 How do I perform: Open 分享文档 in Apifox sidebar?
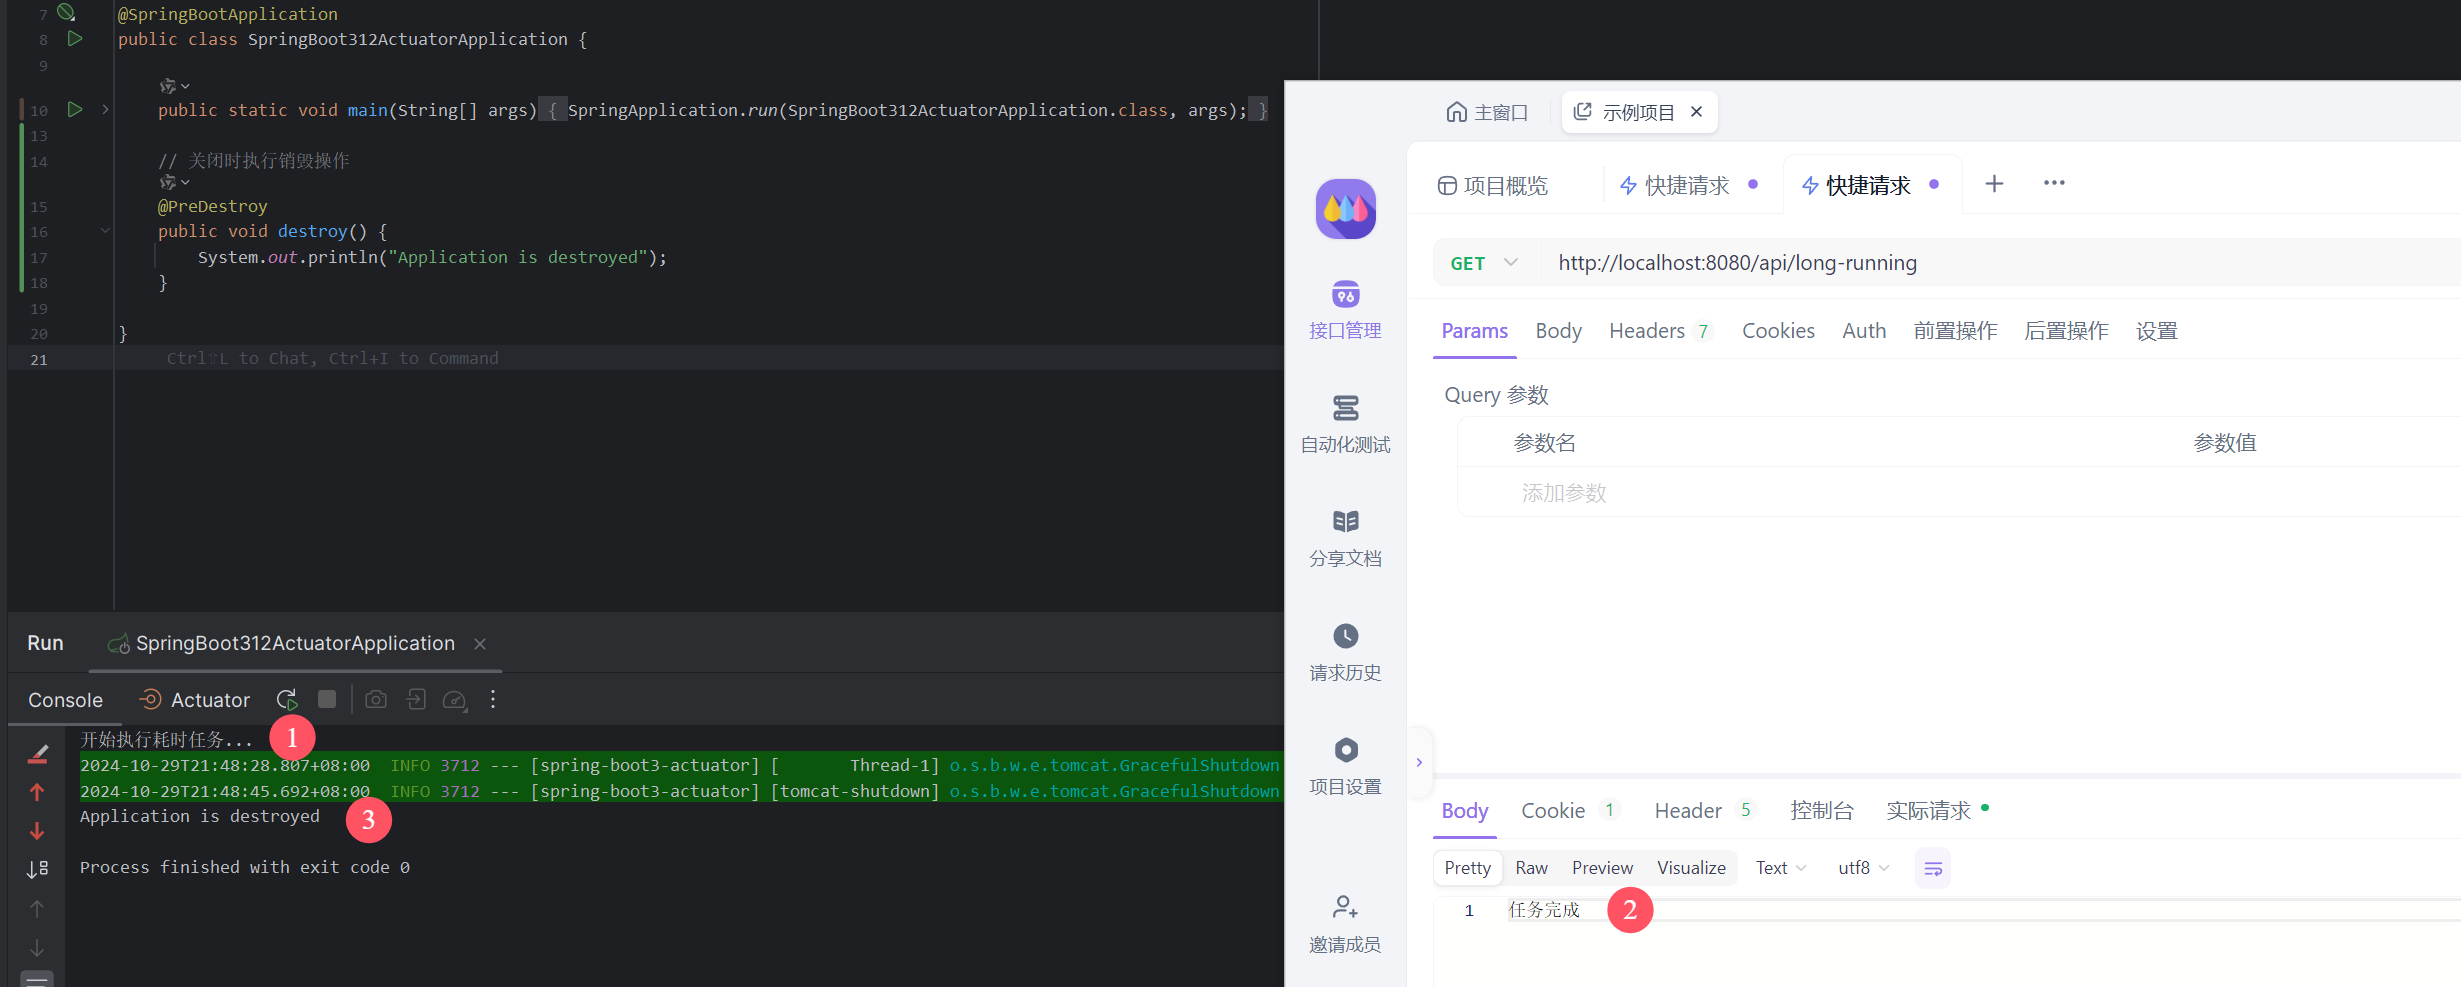click(1345, 539)
